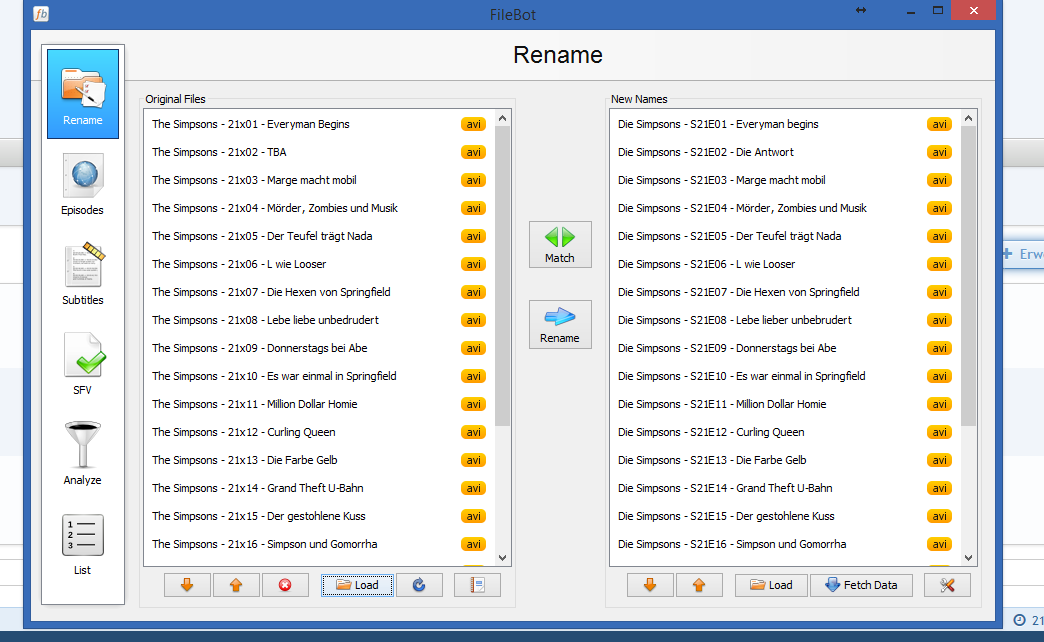Select 'The Simpsons - 21x15 - Der gestohlene Kuss'
The image size is (1044, 642).
[x=320, y=516]
